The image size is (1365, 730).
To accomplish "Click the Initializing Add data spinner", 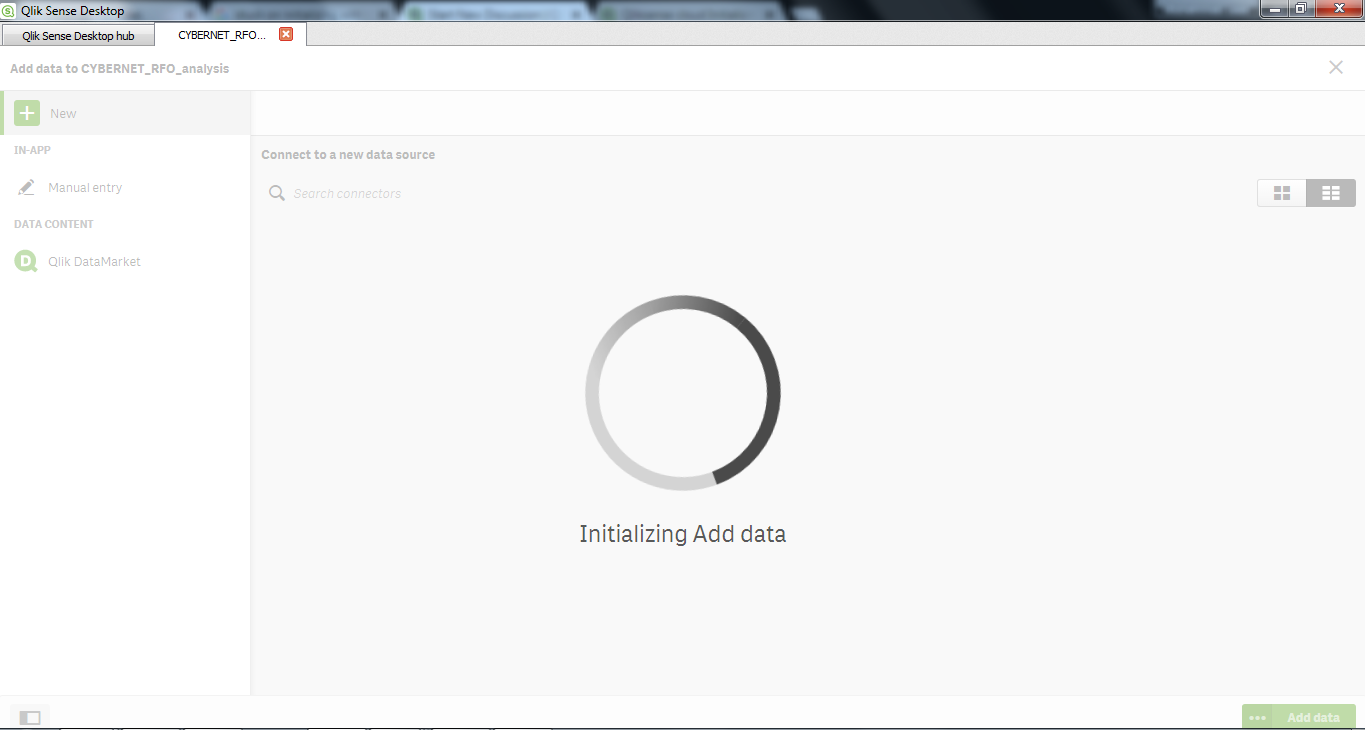I will [x=683, y=393].
